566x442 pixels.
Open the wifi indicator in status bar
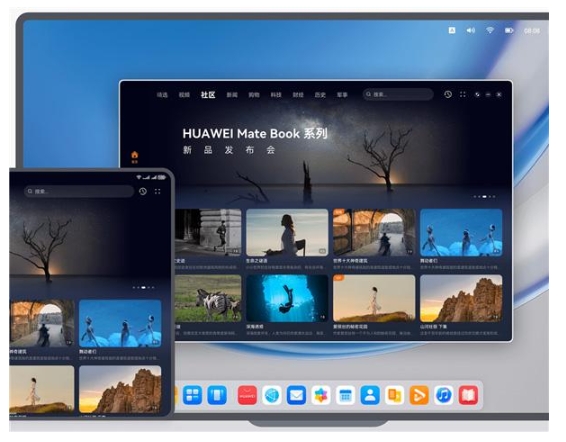coord(490,30)
